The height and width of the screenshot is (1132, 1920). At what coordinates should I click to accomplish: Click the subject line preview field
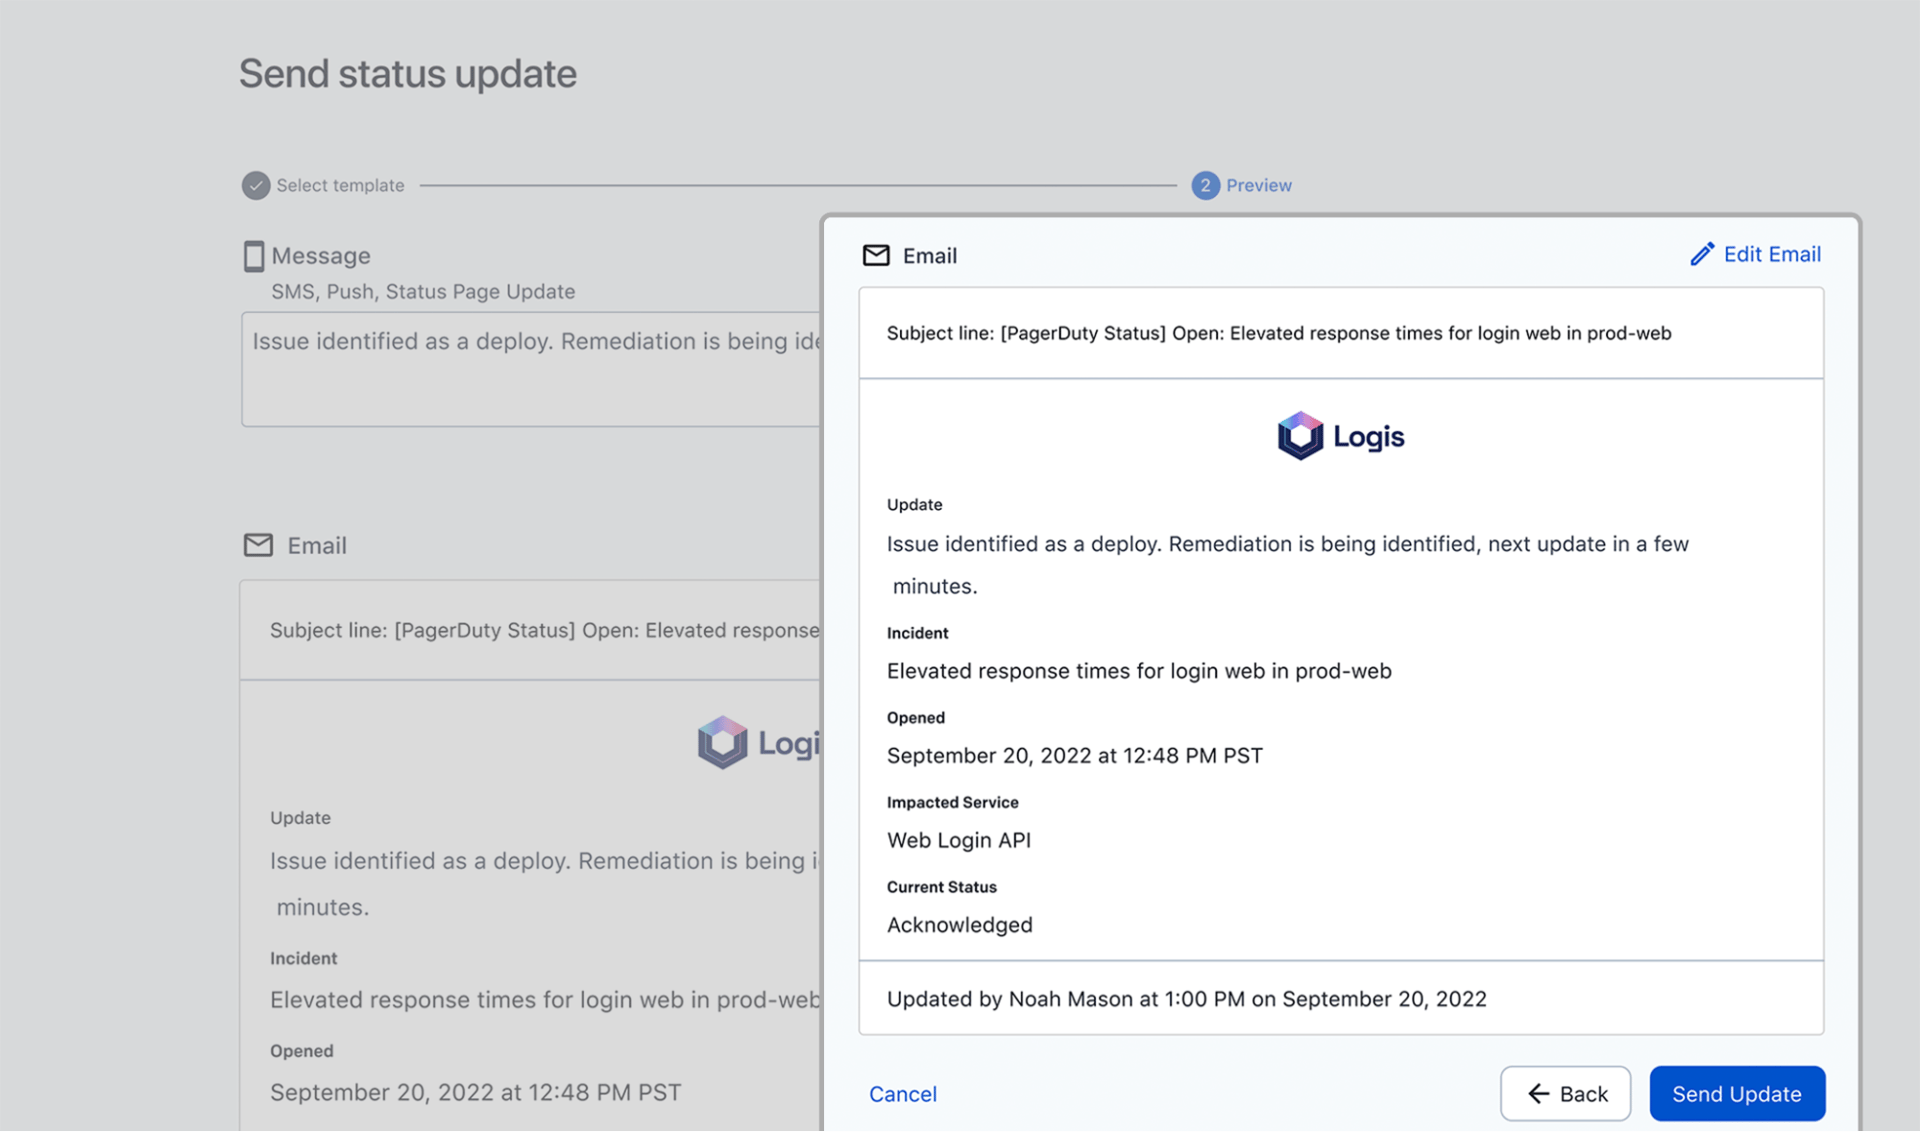click(1340, 333)
